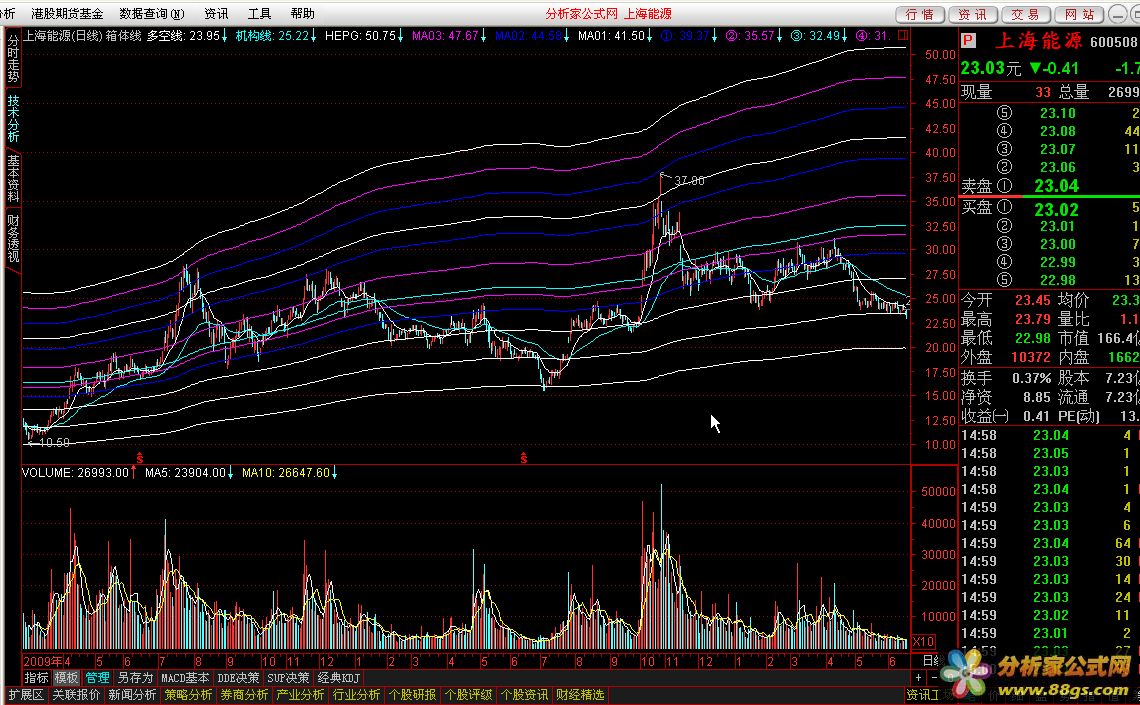1140x705 pixels.
Task: Click the 网站 button at top right
Action: [1079, 15]
